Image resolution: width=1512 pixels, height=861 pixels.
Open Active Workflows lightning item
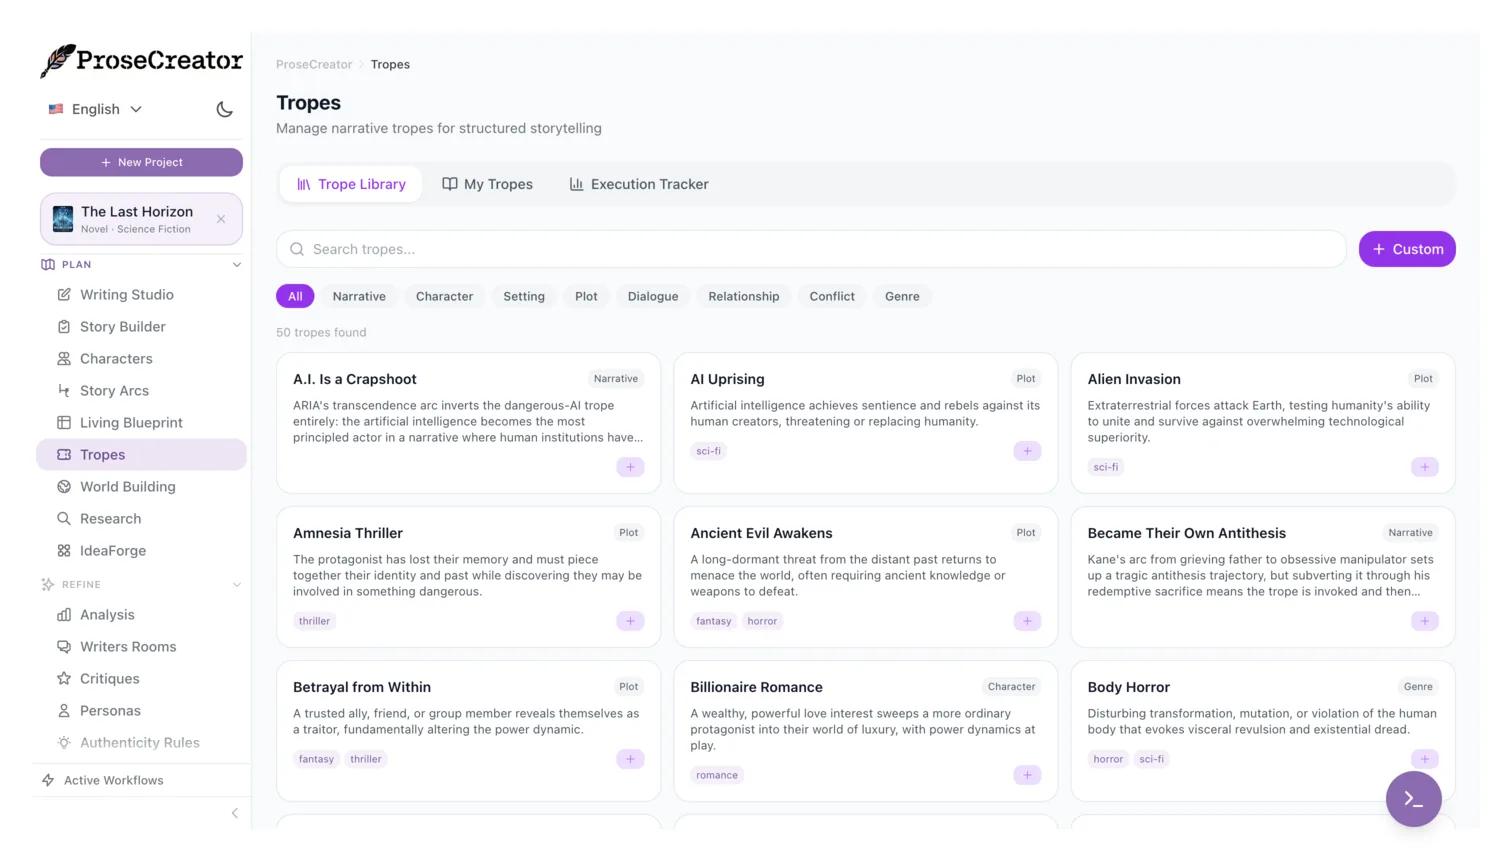pyautogui.click(x=113, y=780)
